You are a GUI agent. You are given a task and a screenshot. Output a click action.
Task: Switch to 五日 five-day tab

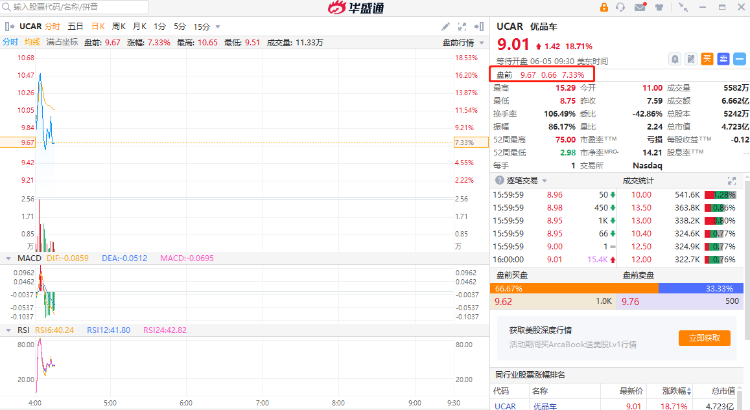(75, 26)
